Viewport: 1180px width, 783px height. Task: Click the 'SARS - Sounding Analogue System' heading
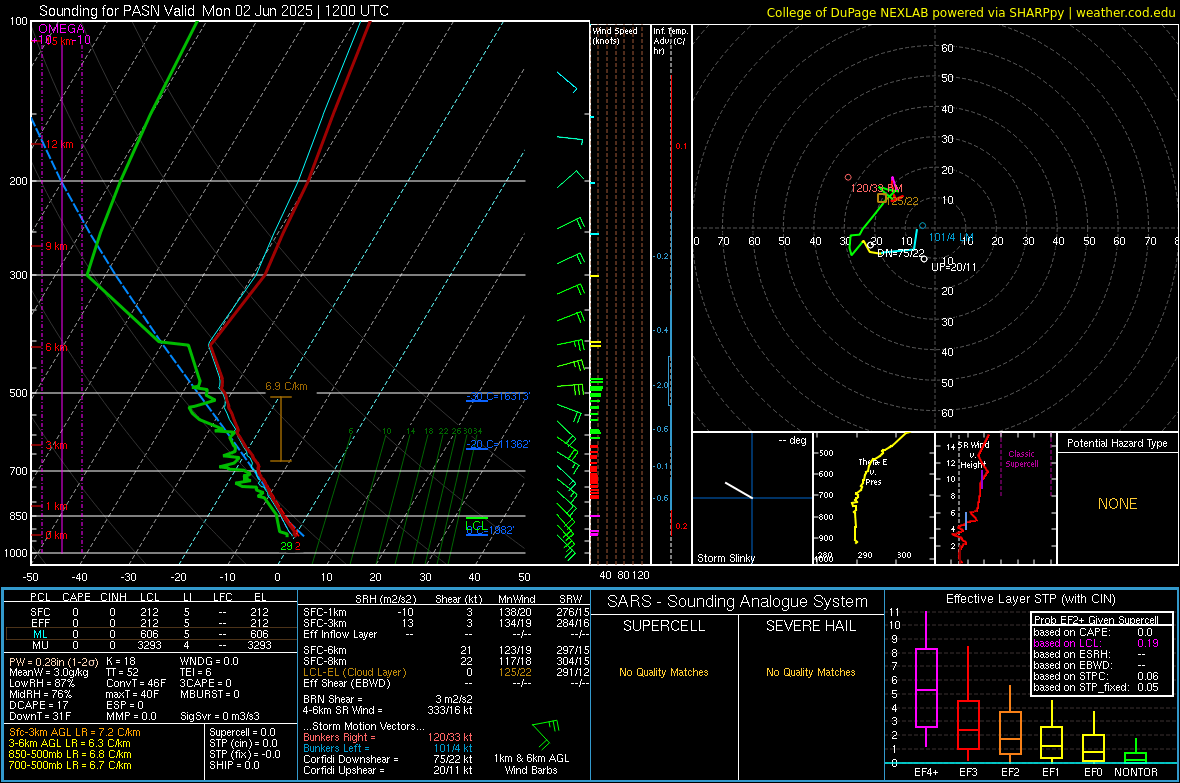(737, 602)
